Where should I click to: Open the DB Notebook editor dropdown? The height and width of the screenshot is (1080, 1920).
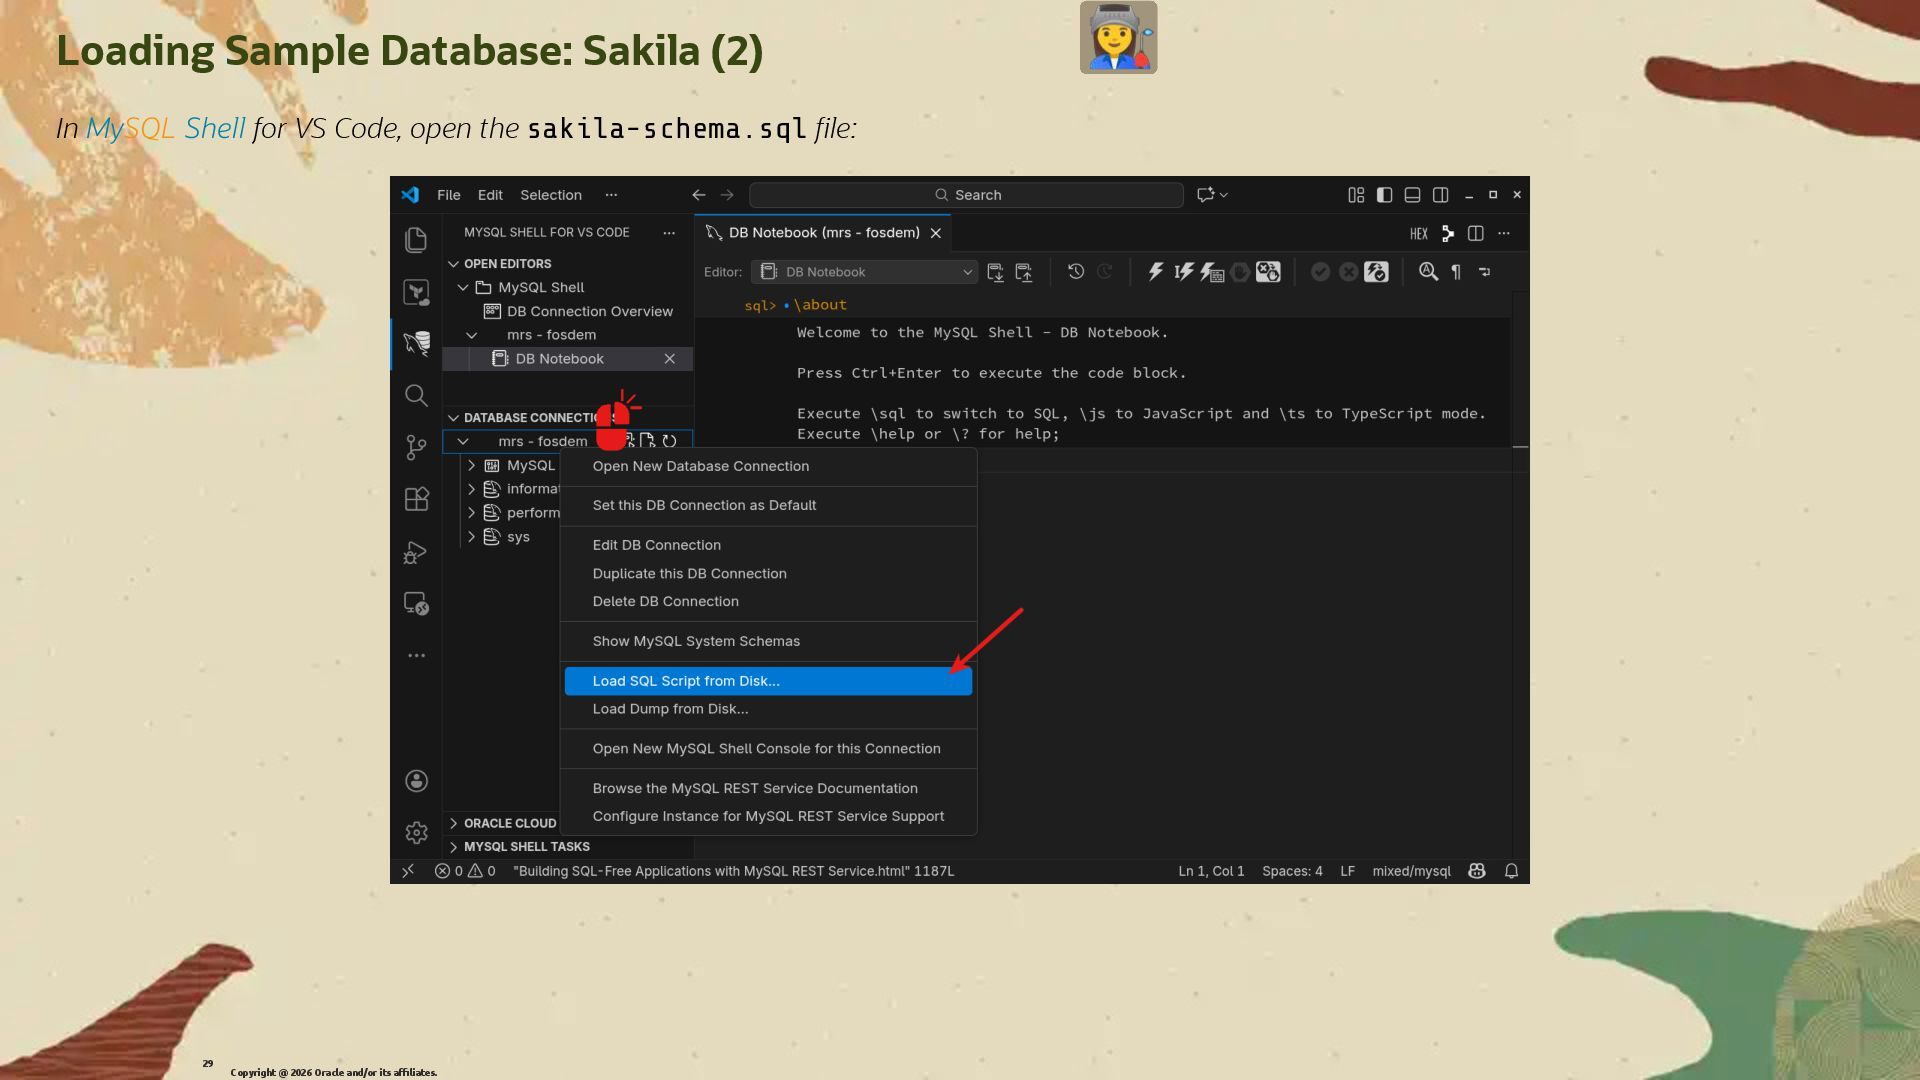coord(865,272)
